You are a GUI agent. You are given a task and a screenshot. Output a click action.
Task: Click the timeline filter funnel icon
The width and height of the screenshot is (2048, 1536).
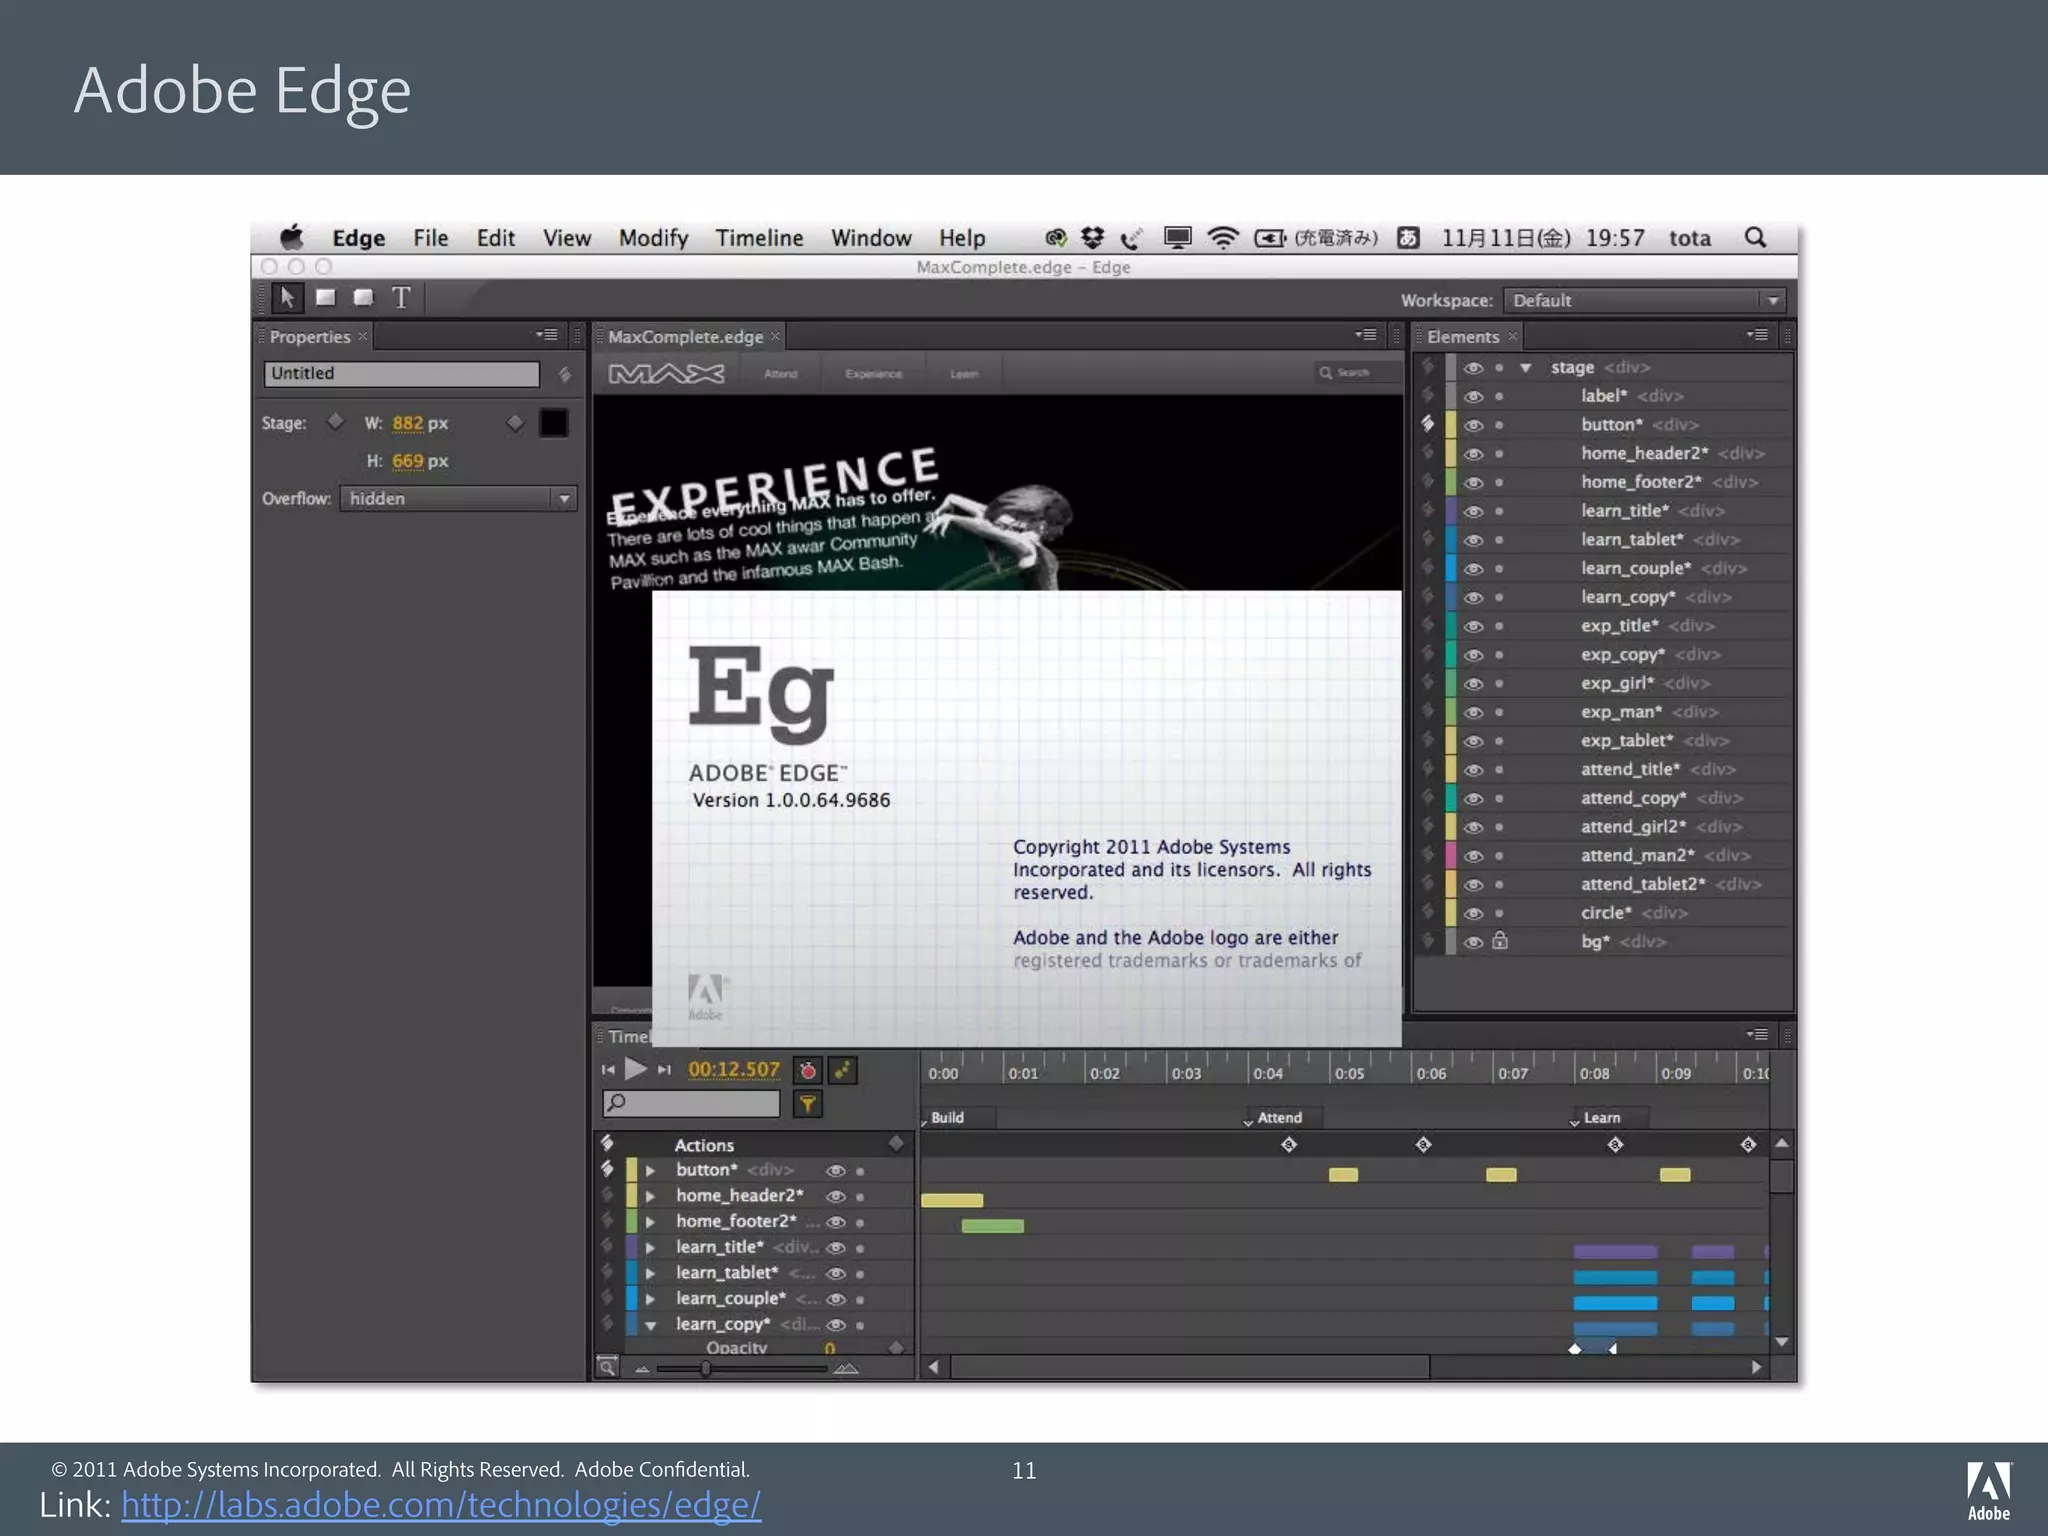pyautogui.click(x=807, y=1104)
